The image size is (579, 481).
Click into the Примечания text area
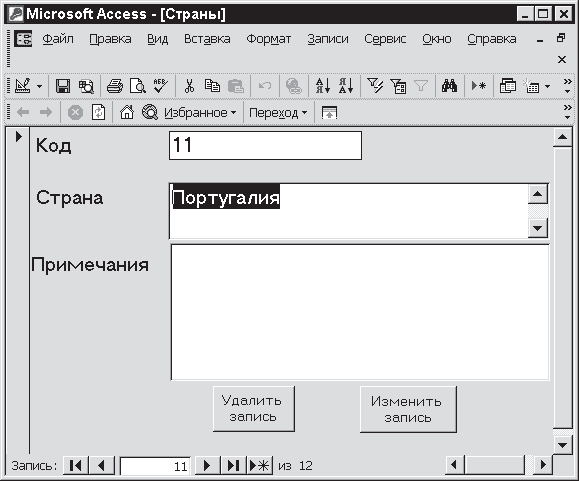click(x=360, y=312)
